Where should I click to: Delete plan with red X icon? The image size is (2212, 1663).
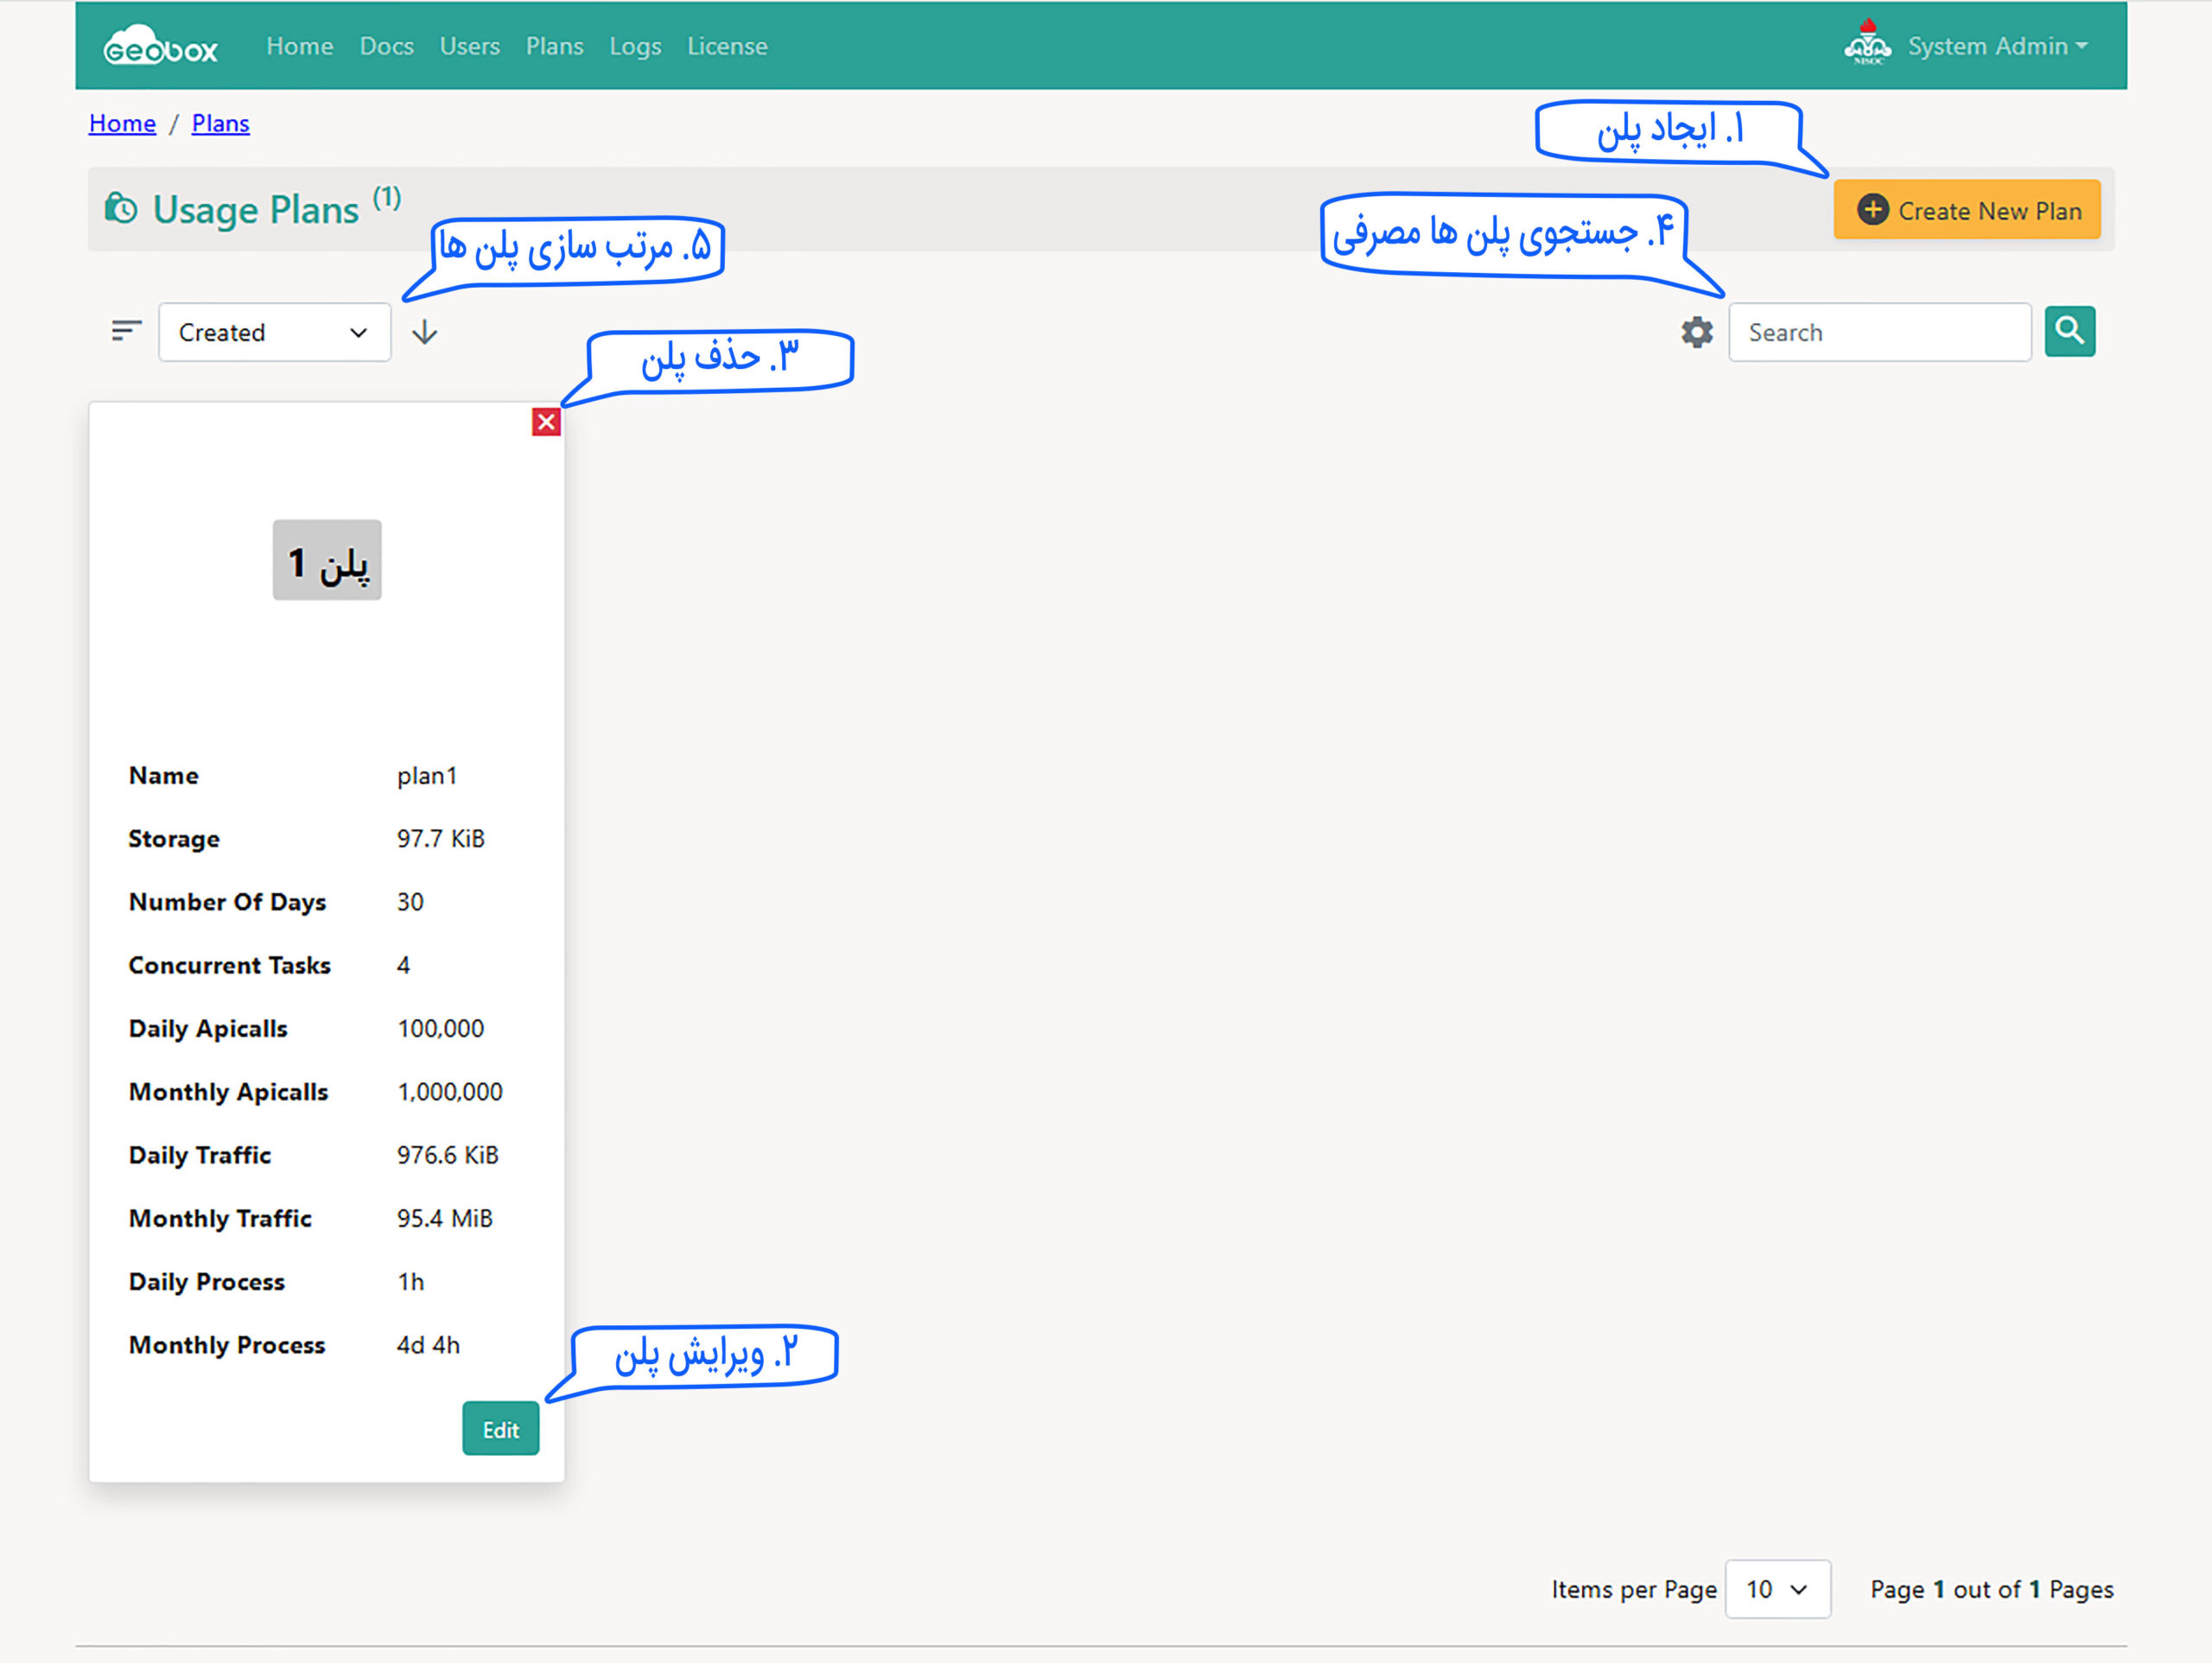tap(546, 422)
